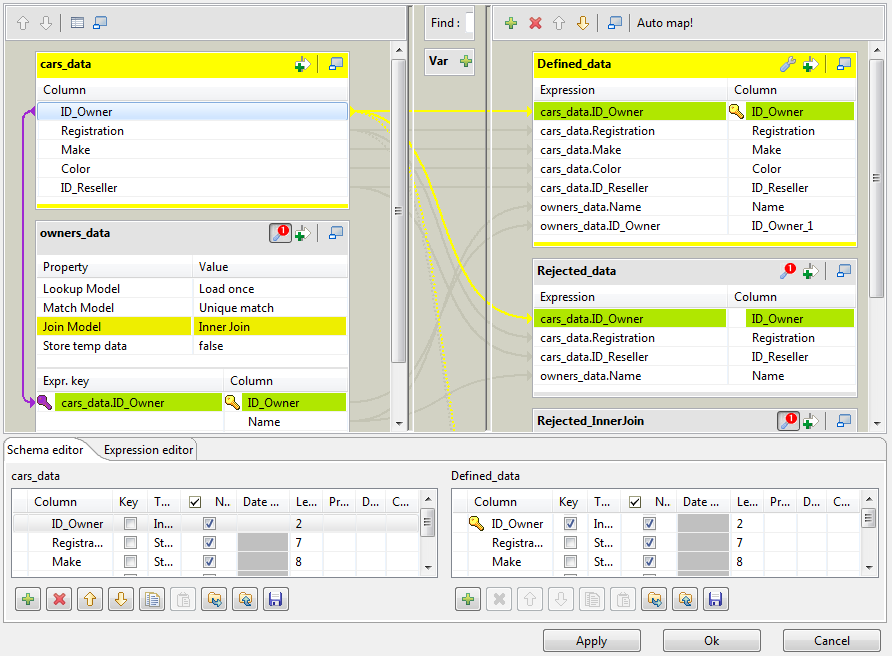This screenshot has height=656, width=892.
Task: Toggle the select-all checkbox in the schema header
Action: (195, 501)
